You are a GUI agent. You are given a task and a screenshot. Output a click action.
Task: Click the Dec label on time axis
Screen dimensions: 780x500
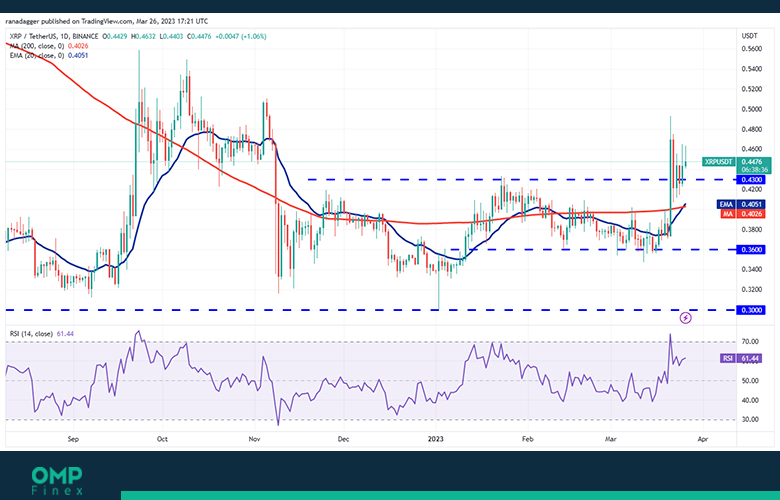point(343,439)
